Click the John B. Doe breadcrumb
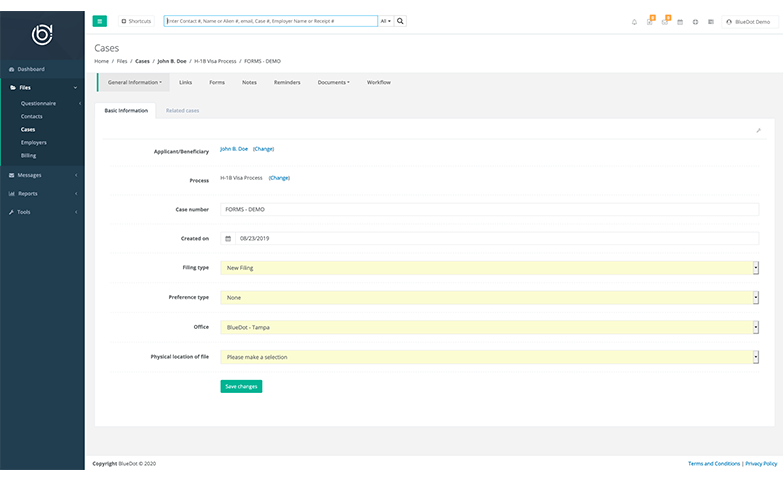The width and height of the screenshot is (783, 481). [172, 61]
